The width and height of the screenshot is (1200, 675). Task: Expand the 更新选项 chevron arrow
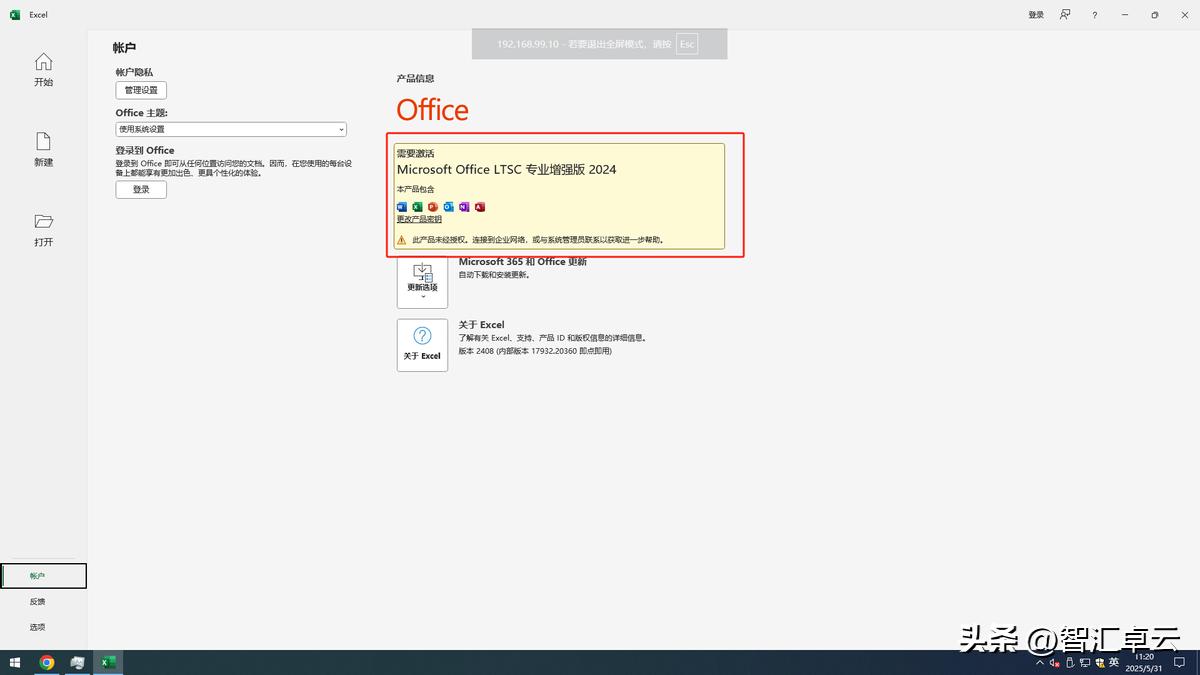(422, 297)
